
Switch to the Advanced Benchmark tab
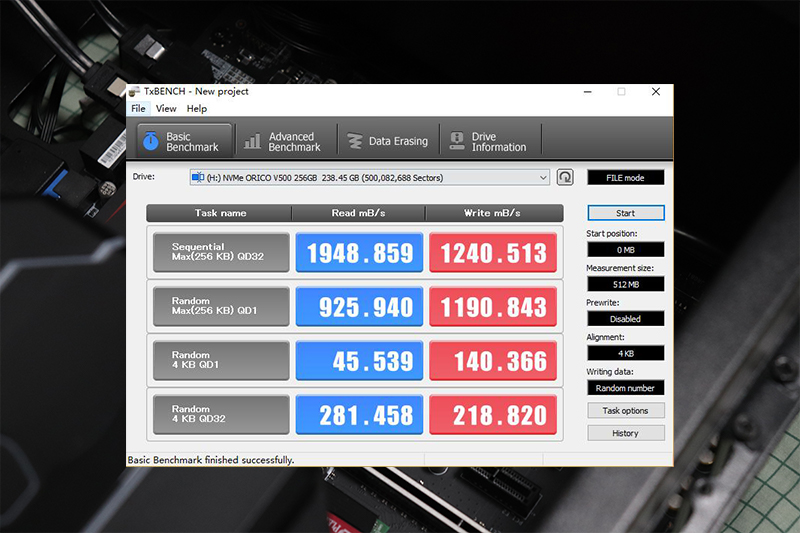[286, 141]
